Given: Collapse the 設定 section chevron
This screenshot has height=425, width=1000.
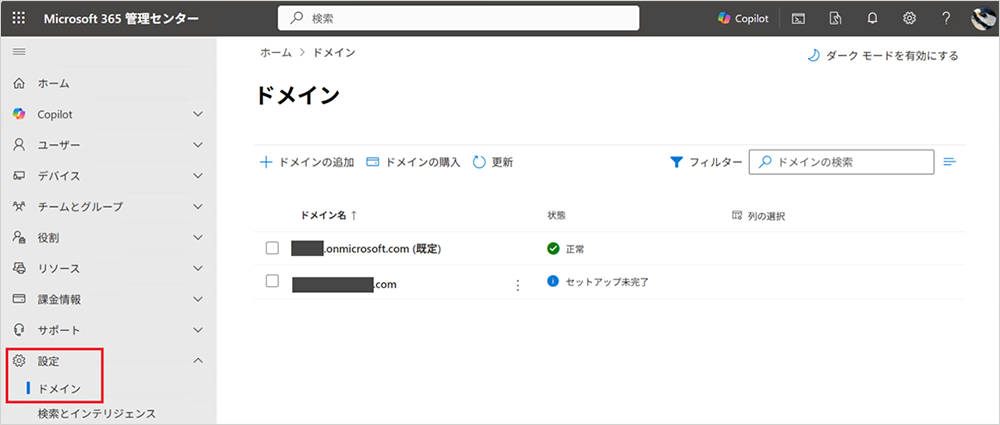Looking at the screenshot, I should tap(198, 361).
